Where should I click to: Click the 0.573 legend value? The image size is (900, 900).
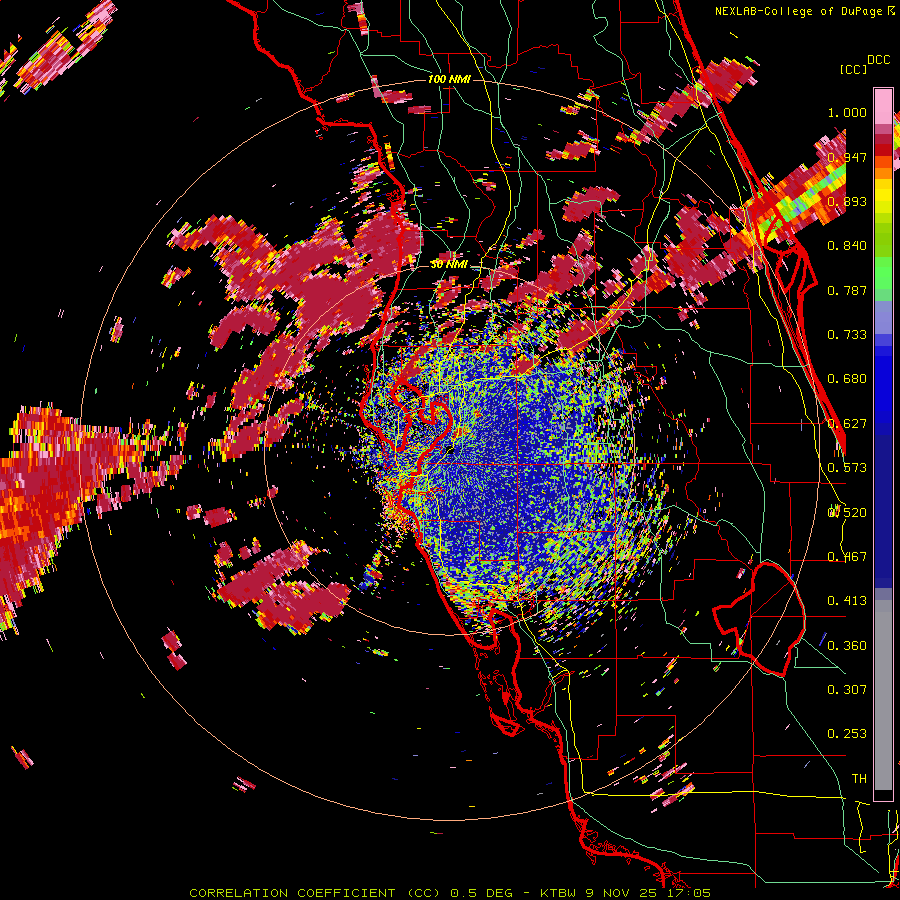point(847,468)
